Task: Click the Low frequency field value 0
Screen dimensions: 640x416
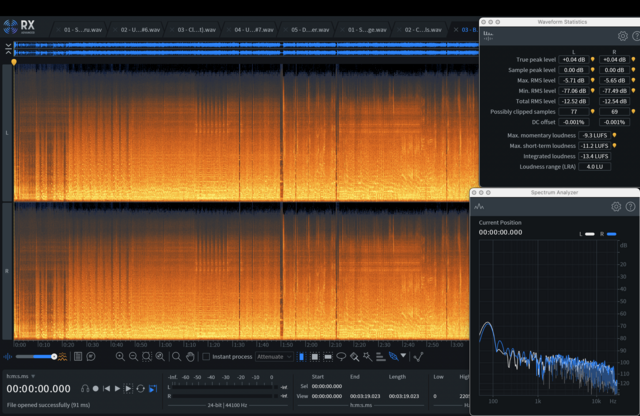Action: (x=435, y=396)
